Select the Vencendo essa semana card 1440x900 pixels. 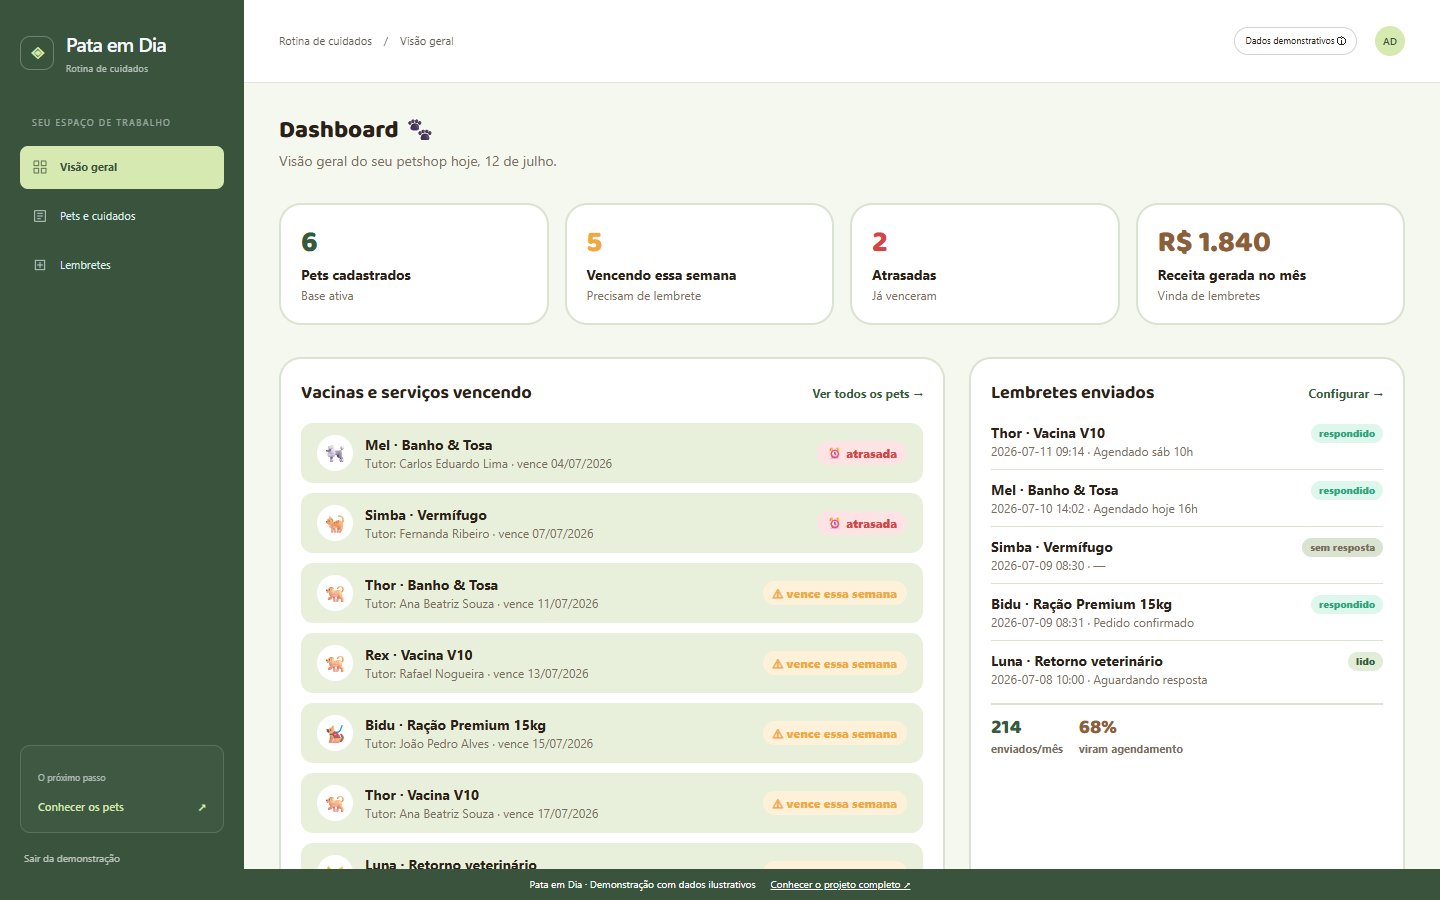click(699, 264)
